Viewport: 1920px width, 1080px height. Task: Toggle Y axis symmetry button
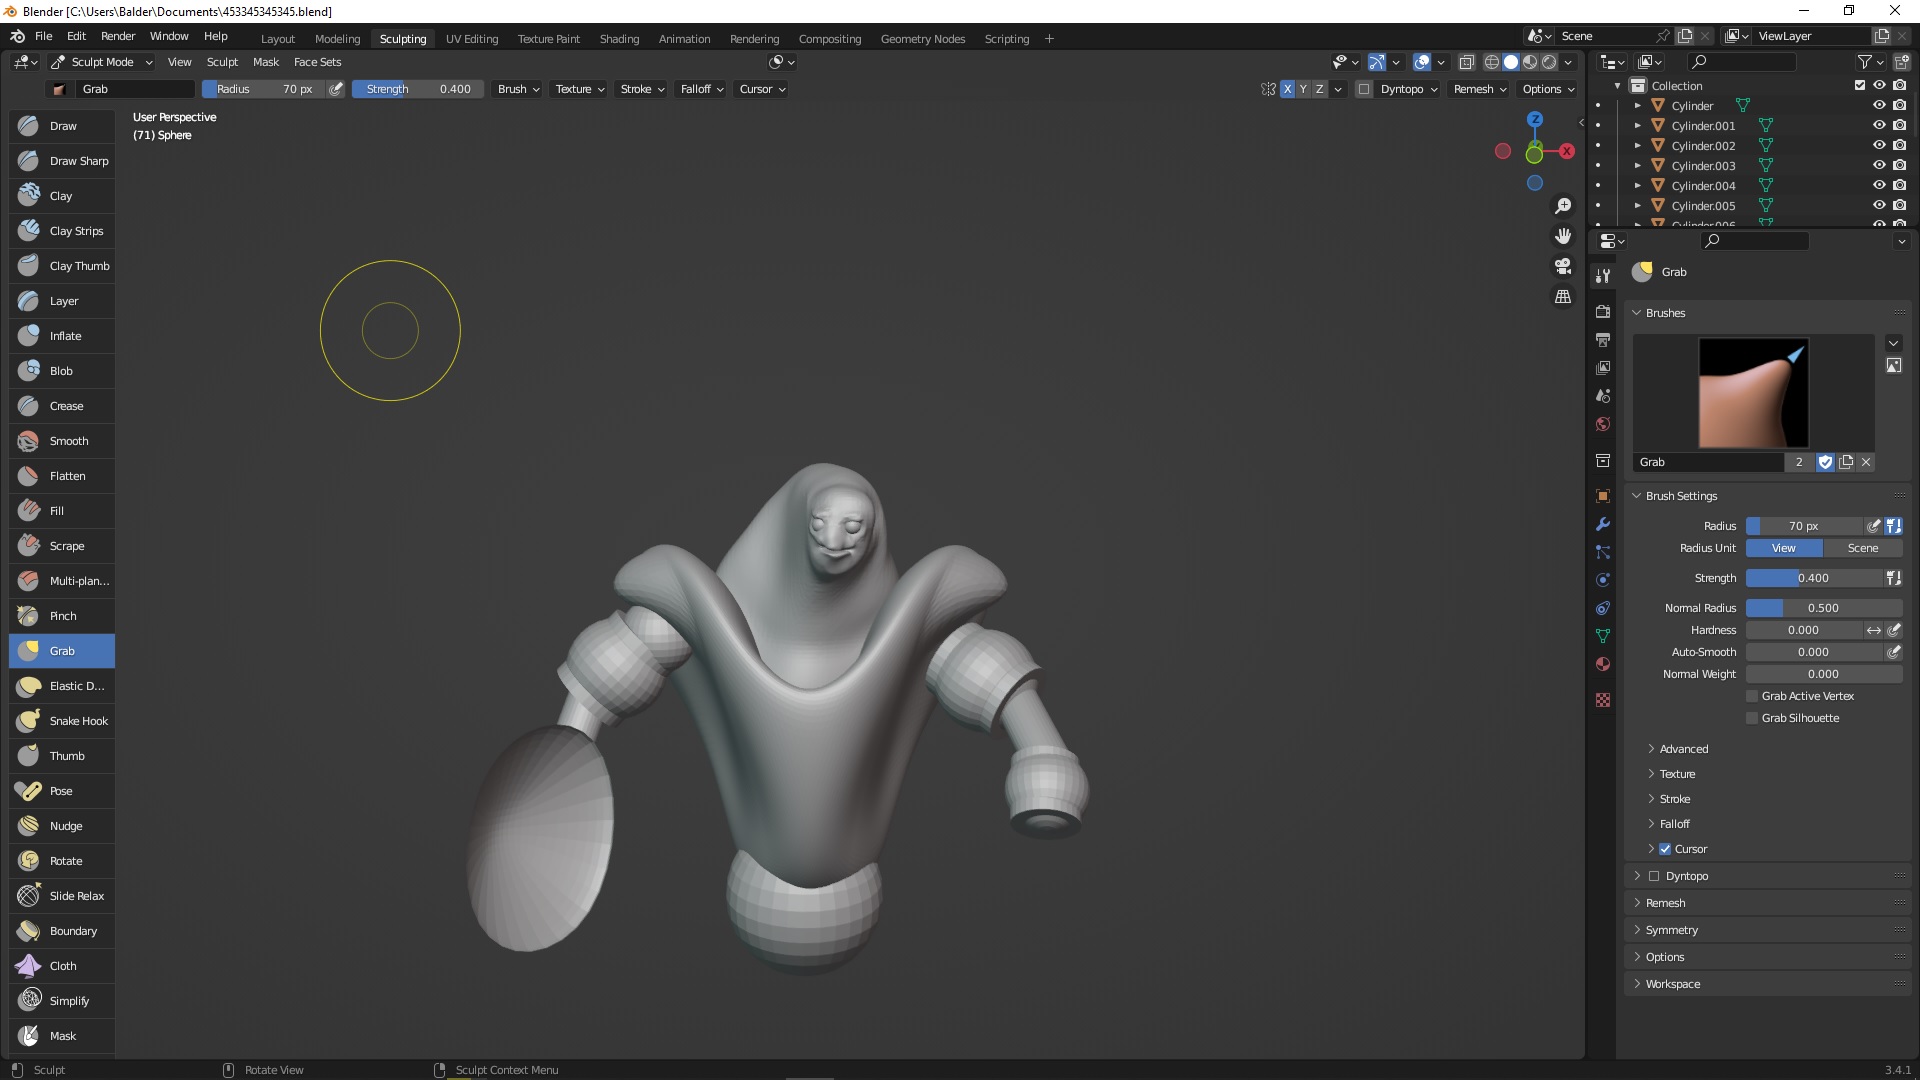tap(1303, 89)
